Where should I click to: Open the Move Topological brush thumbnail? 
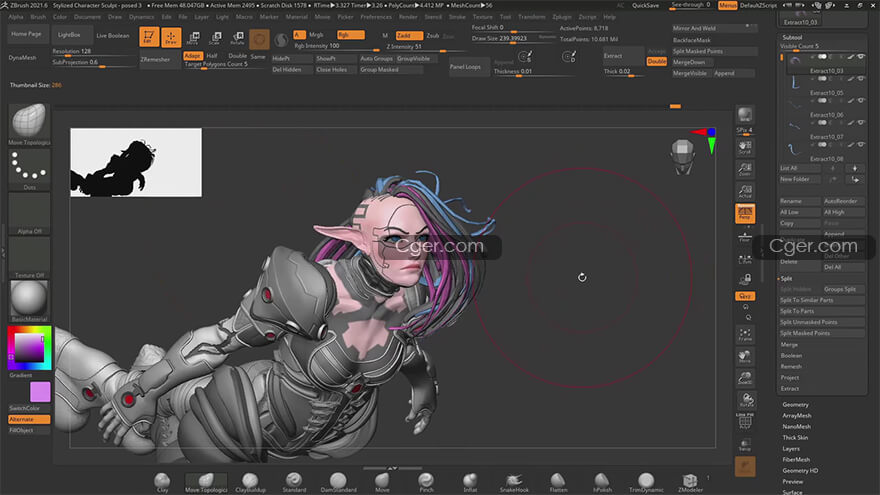tap(29, 125)
